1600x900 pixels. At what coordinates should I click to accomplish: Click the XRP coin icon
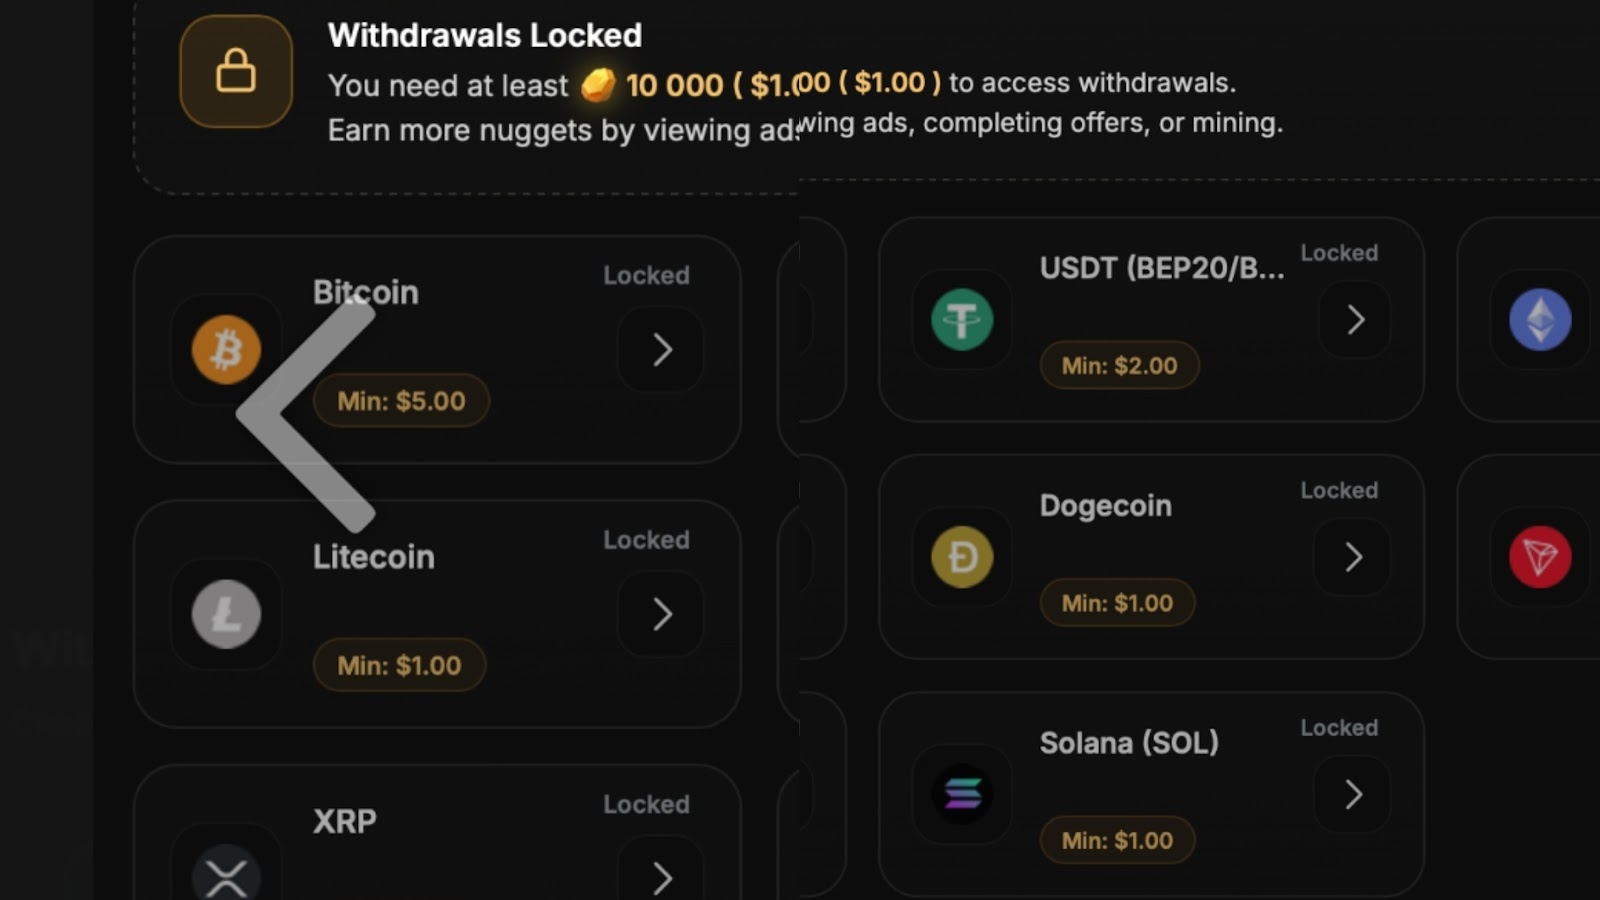pos(226,876)
